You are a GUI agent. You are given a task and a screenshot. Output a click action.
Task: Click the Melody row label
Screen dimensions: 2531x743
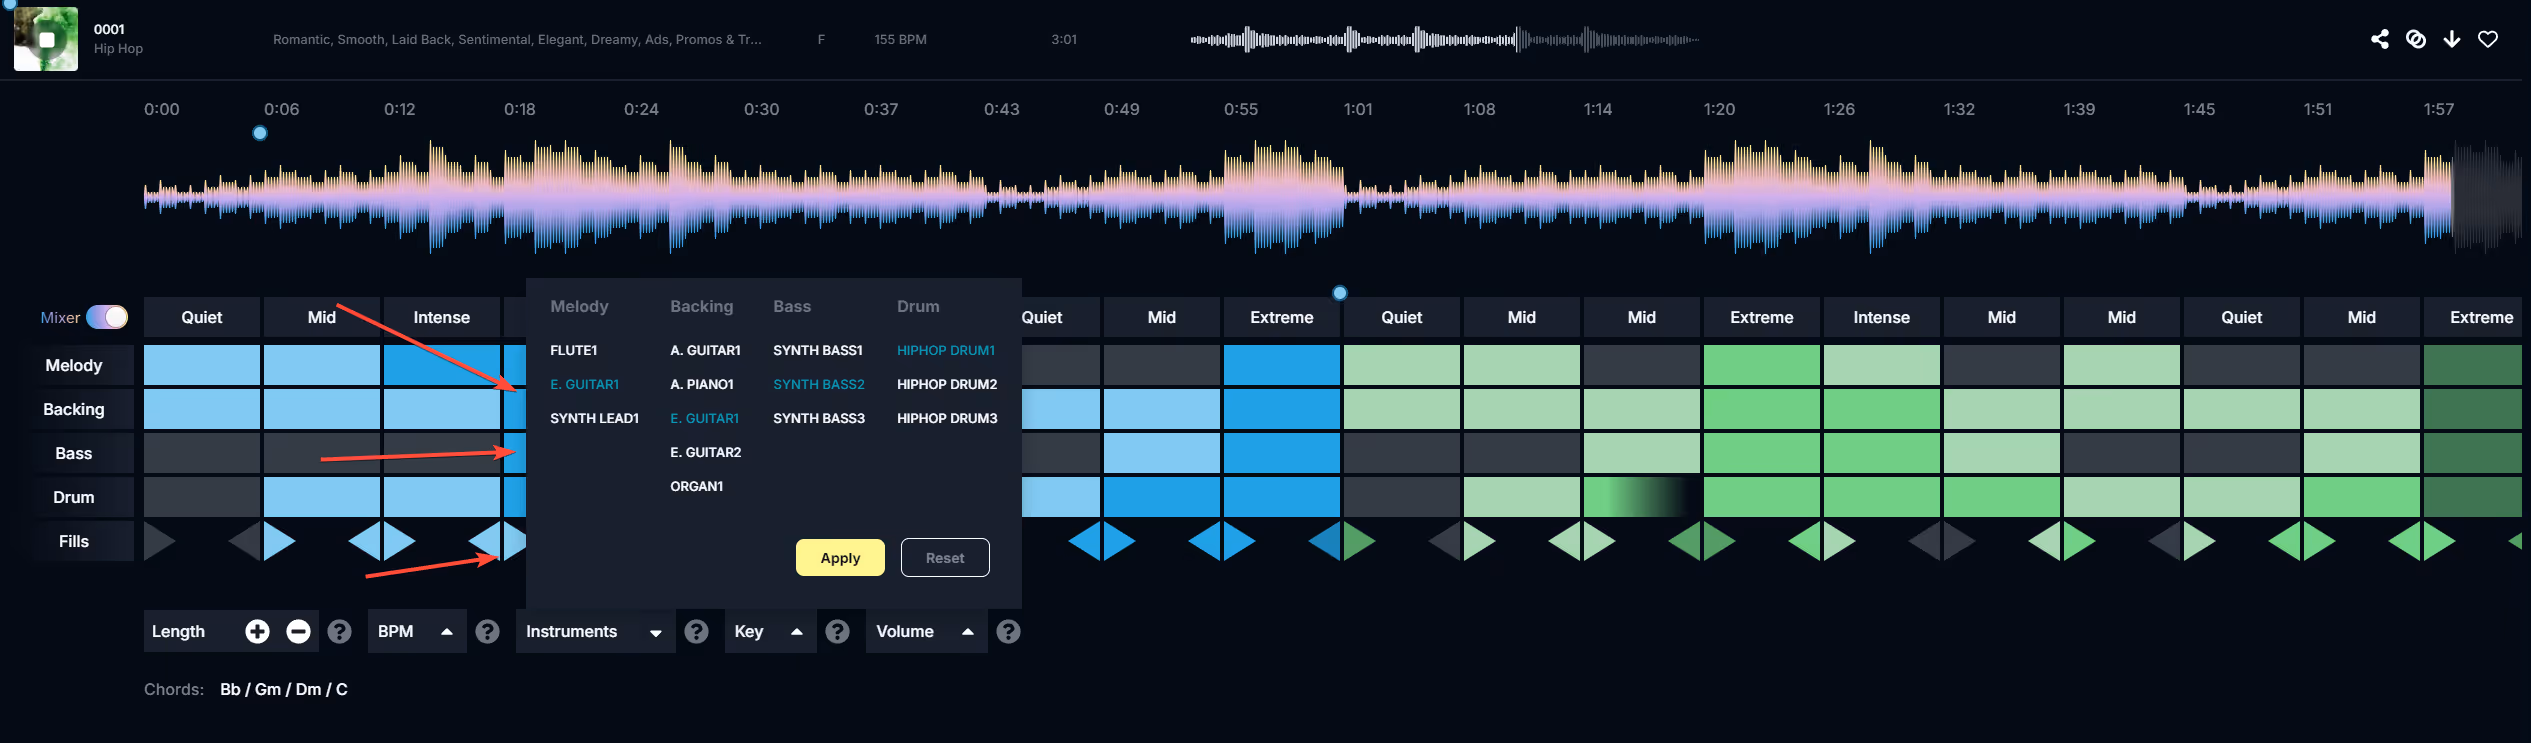coord(74,365)
